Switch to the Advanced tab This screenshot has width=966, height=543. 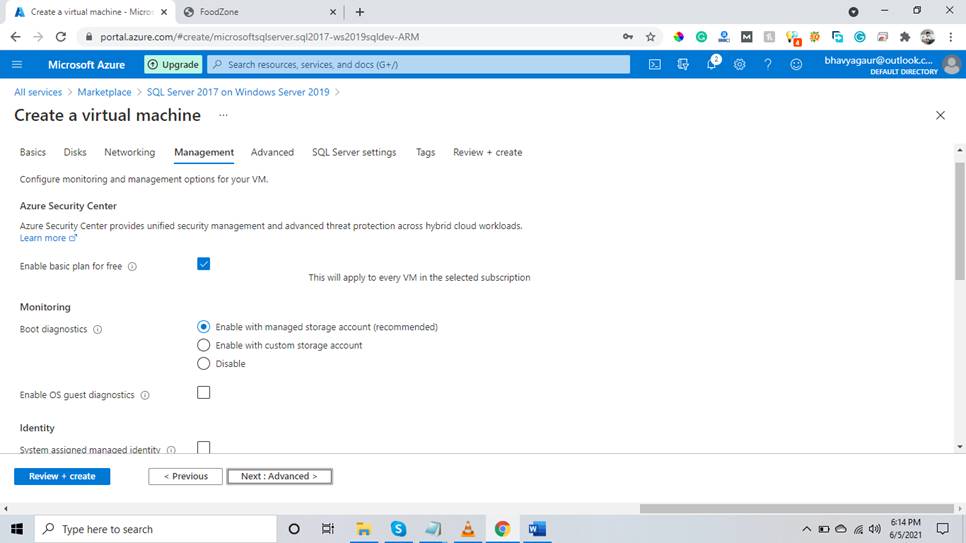[x=272, y=152]
